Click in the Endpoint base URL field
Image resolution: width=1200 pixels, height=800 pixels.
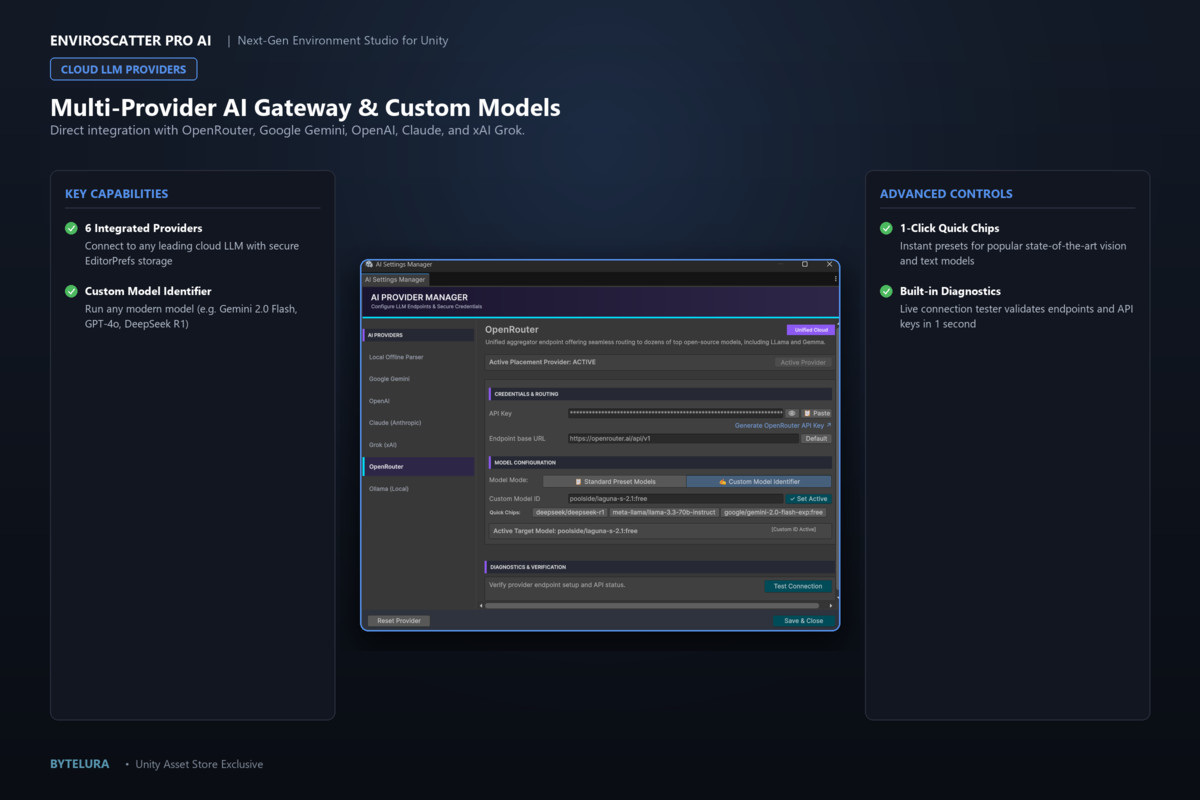coord(683,438)
